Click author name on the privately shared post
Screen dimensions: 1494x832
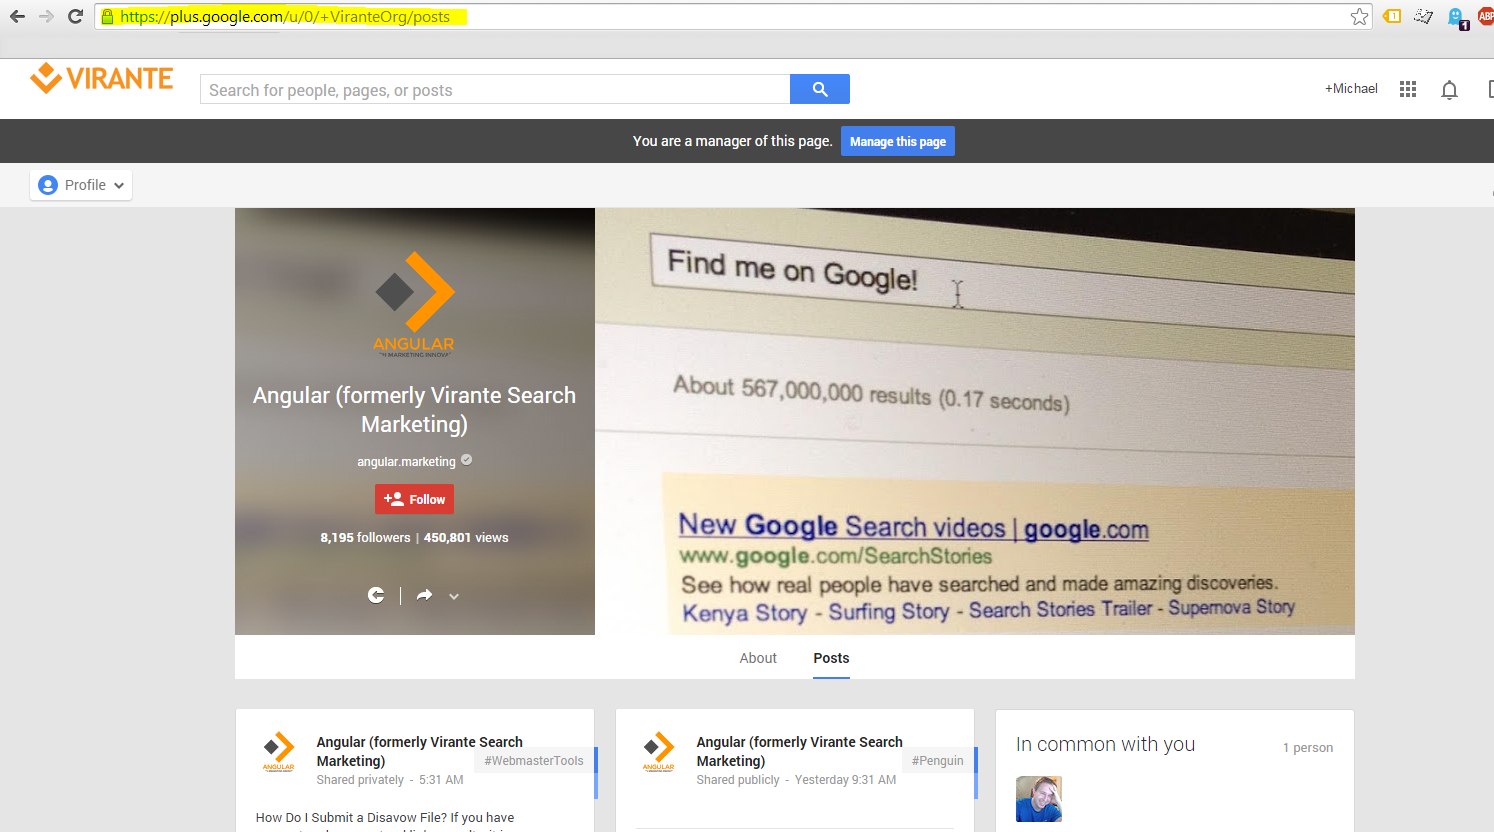click(x=419, y=751)
